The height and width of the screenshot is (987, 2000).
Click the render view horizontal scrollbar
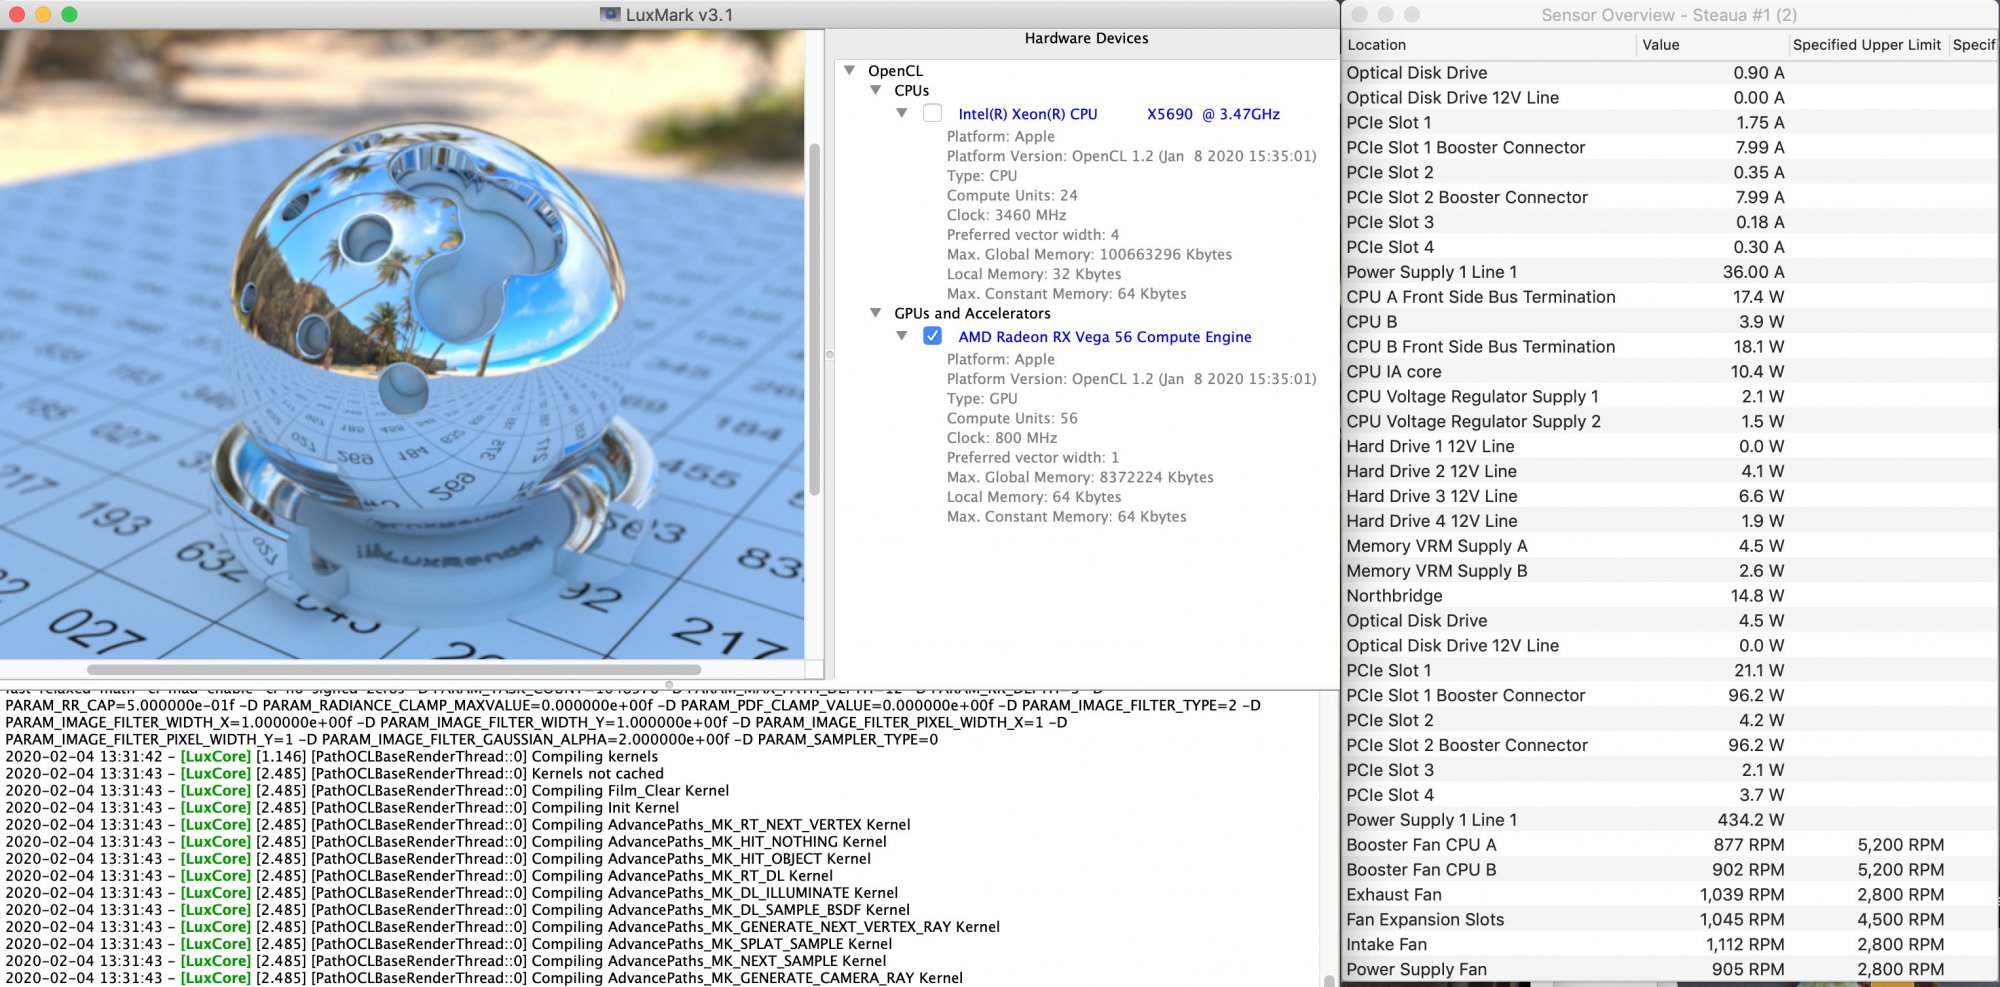point(394,669)
